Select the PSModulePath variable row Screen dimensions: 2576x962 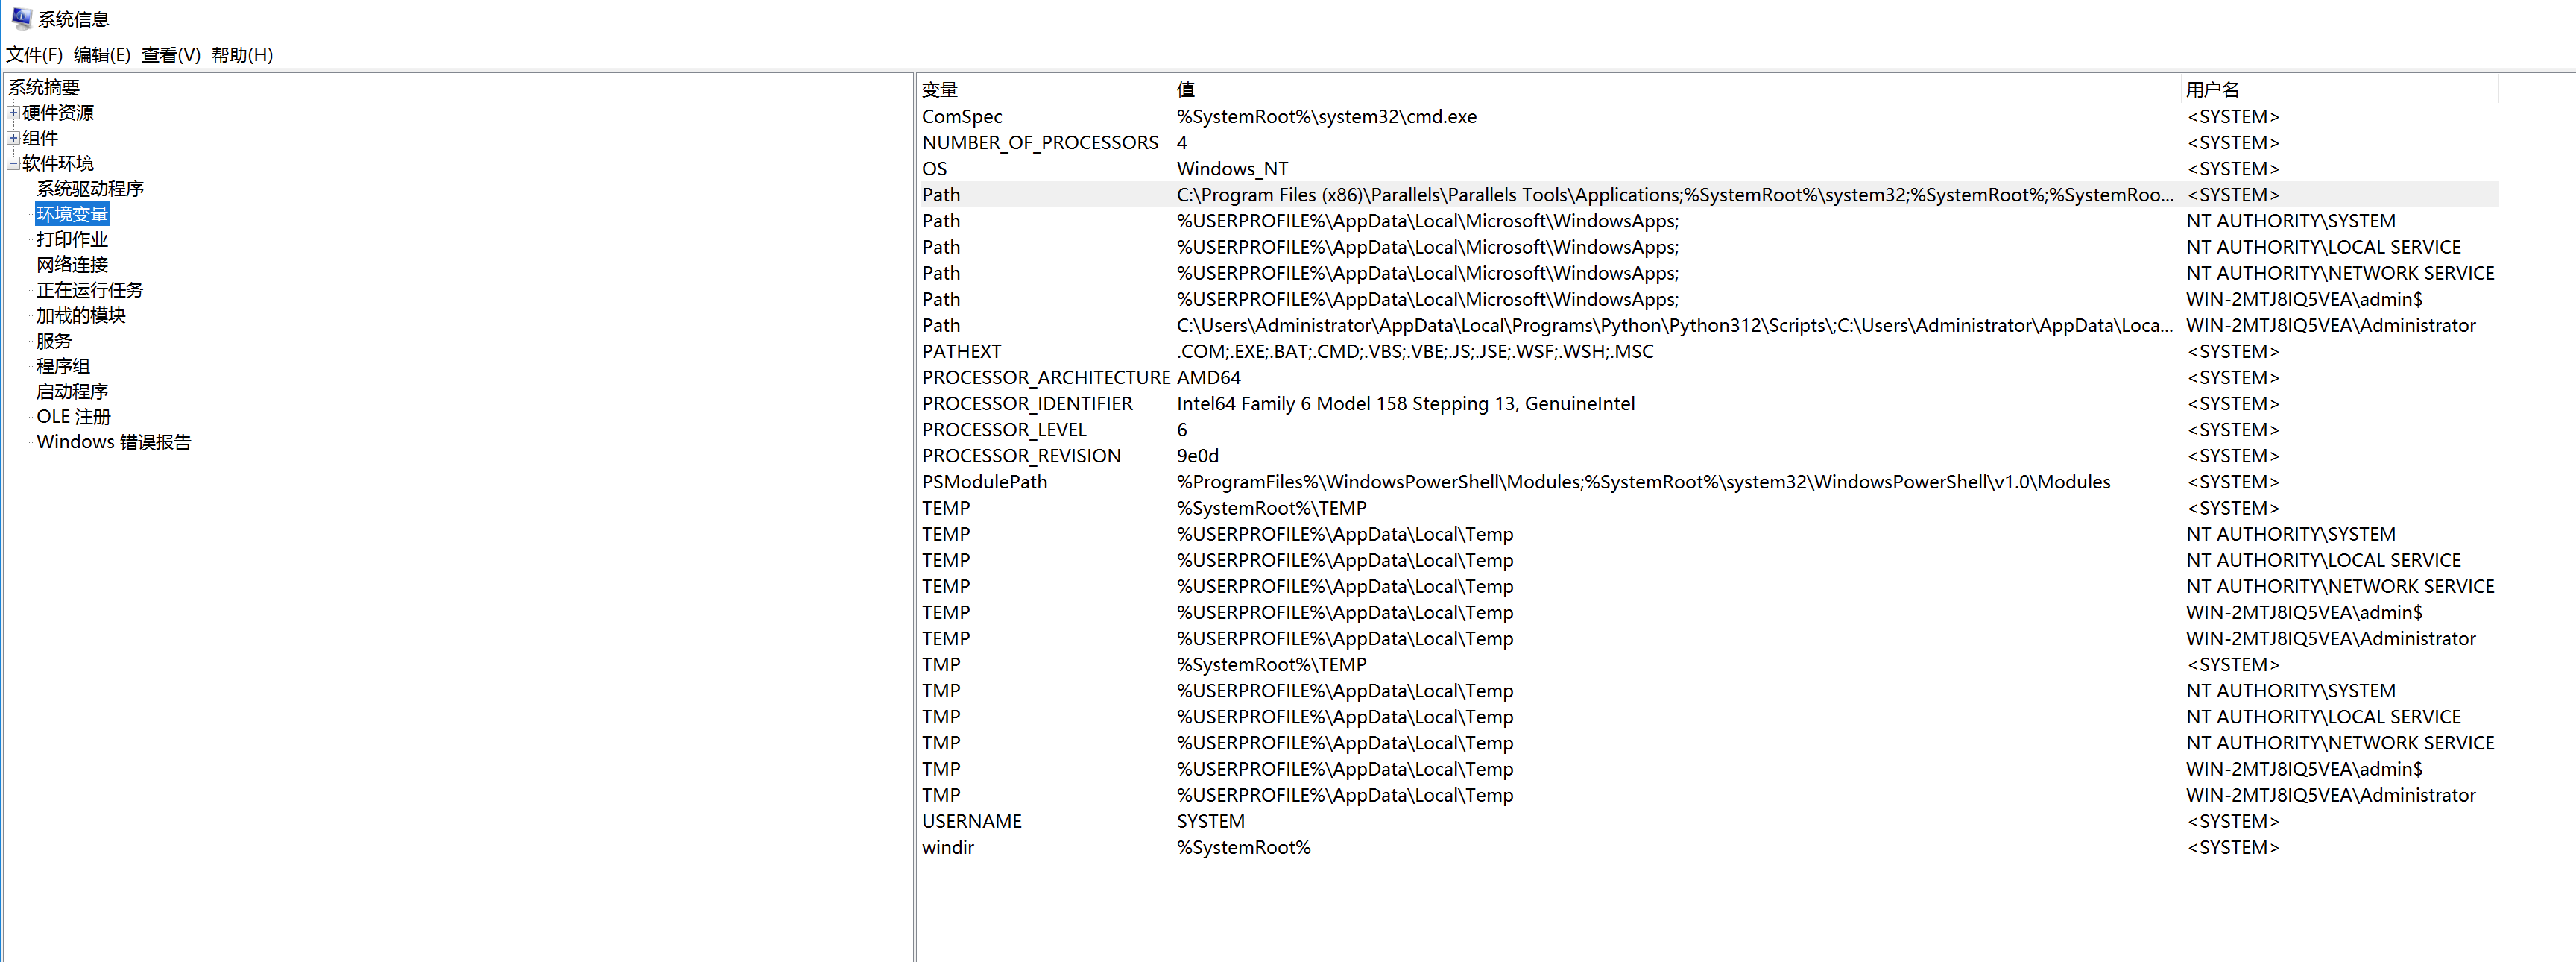[x=984, y=482]
